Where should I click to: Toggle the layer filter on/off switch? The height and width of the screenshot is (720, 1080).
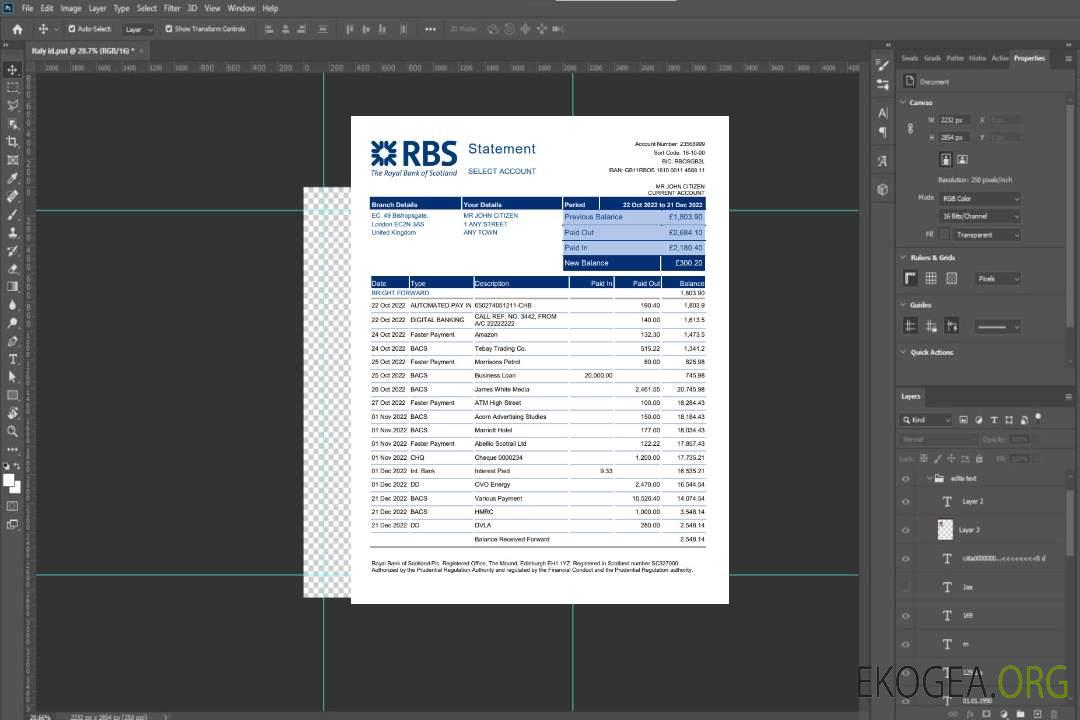(1038, 417)
